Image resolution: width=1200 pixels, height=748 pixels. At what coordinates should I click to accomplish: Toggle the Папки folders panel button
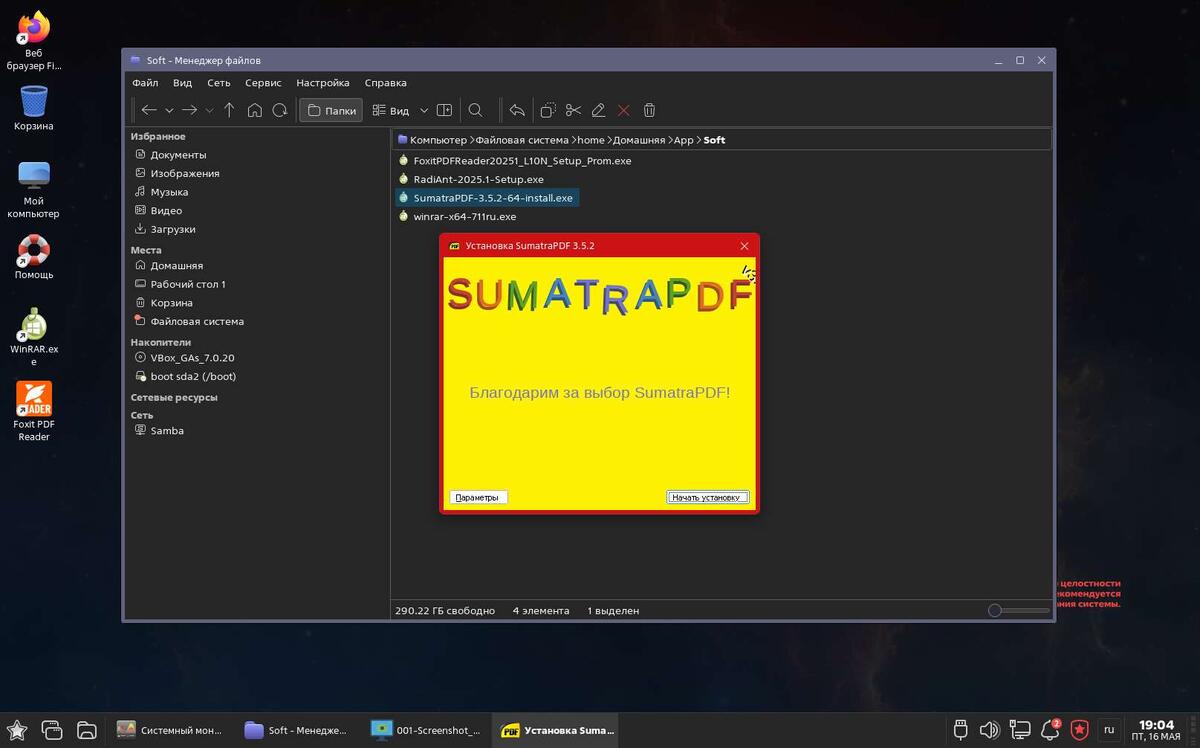(x=332, y=110)
